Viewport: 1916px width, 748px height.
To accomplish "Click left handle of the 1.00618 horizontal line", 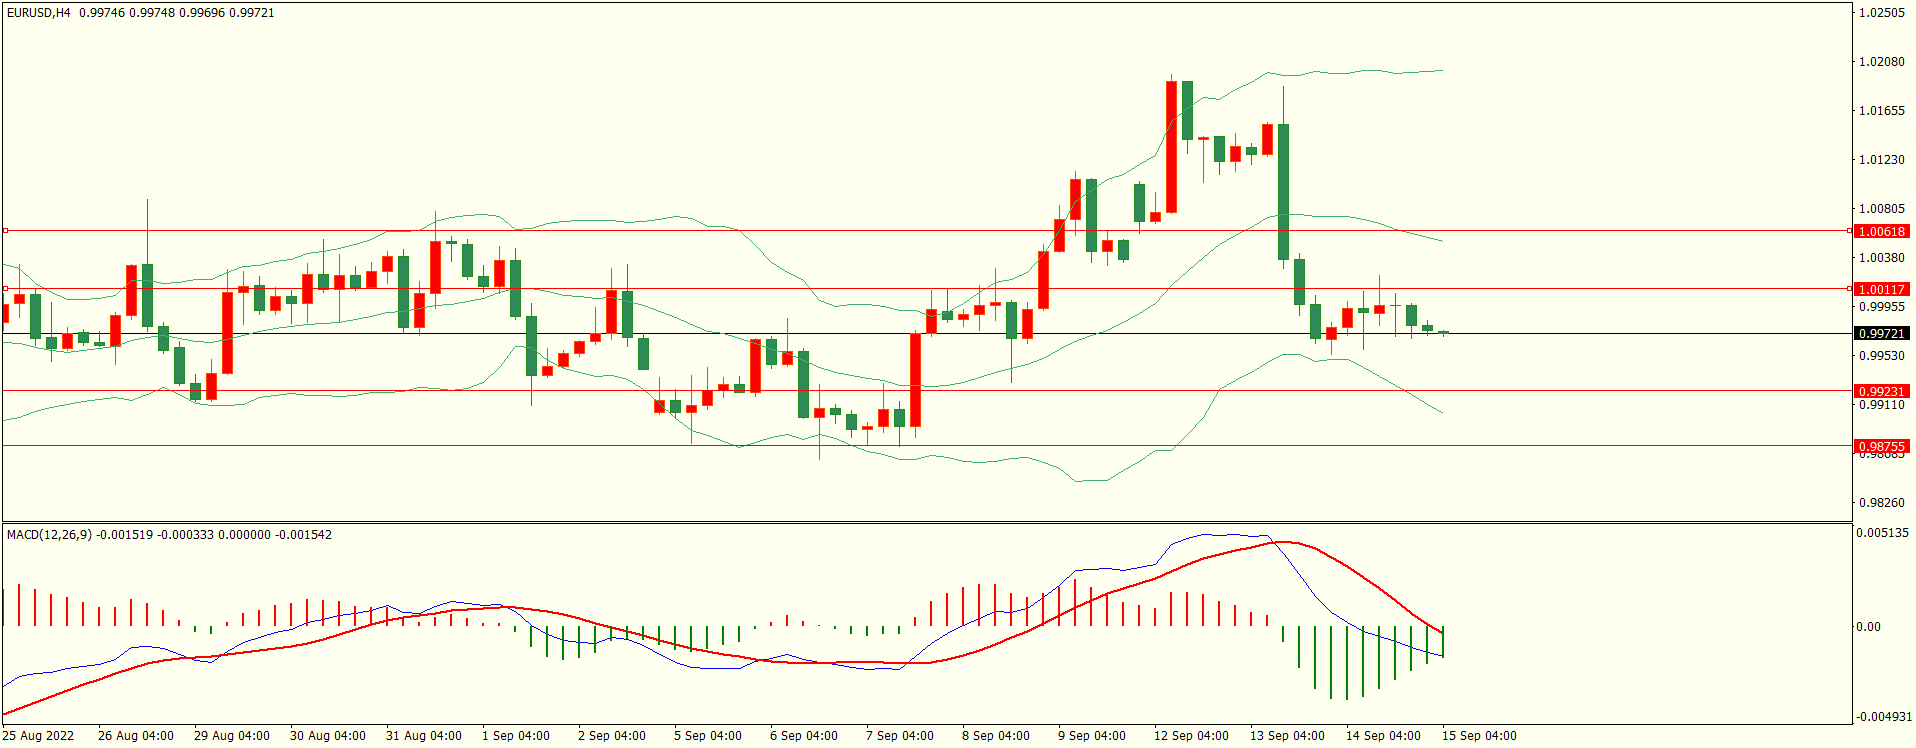I will 5,231.
